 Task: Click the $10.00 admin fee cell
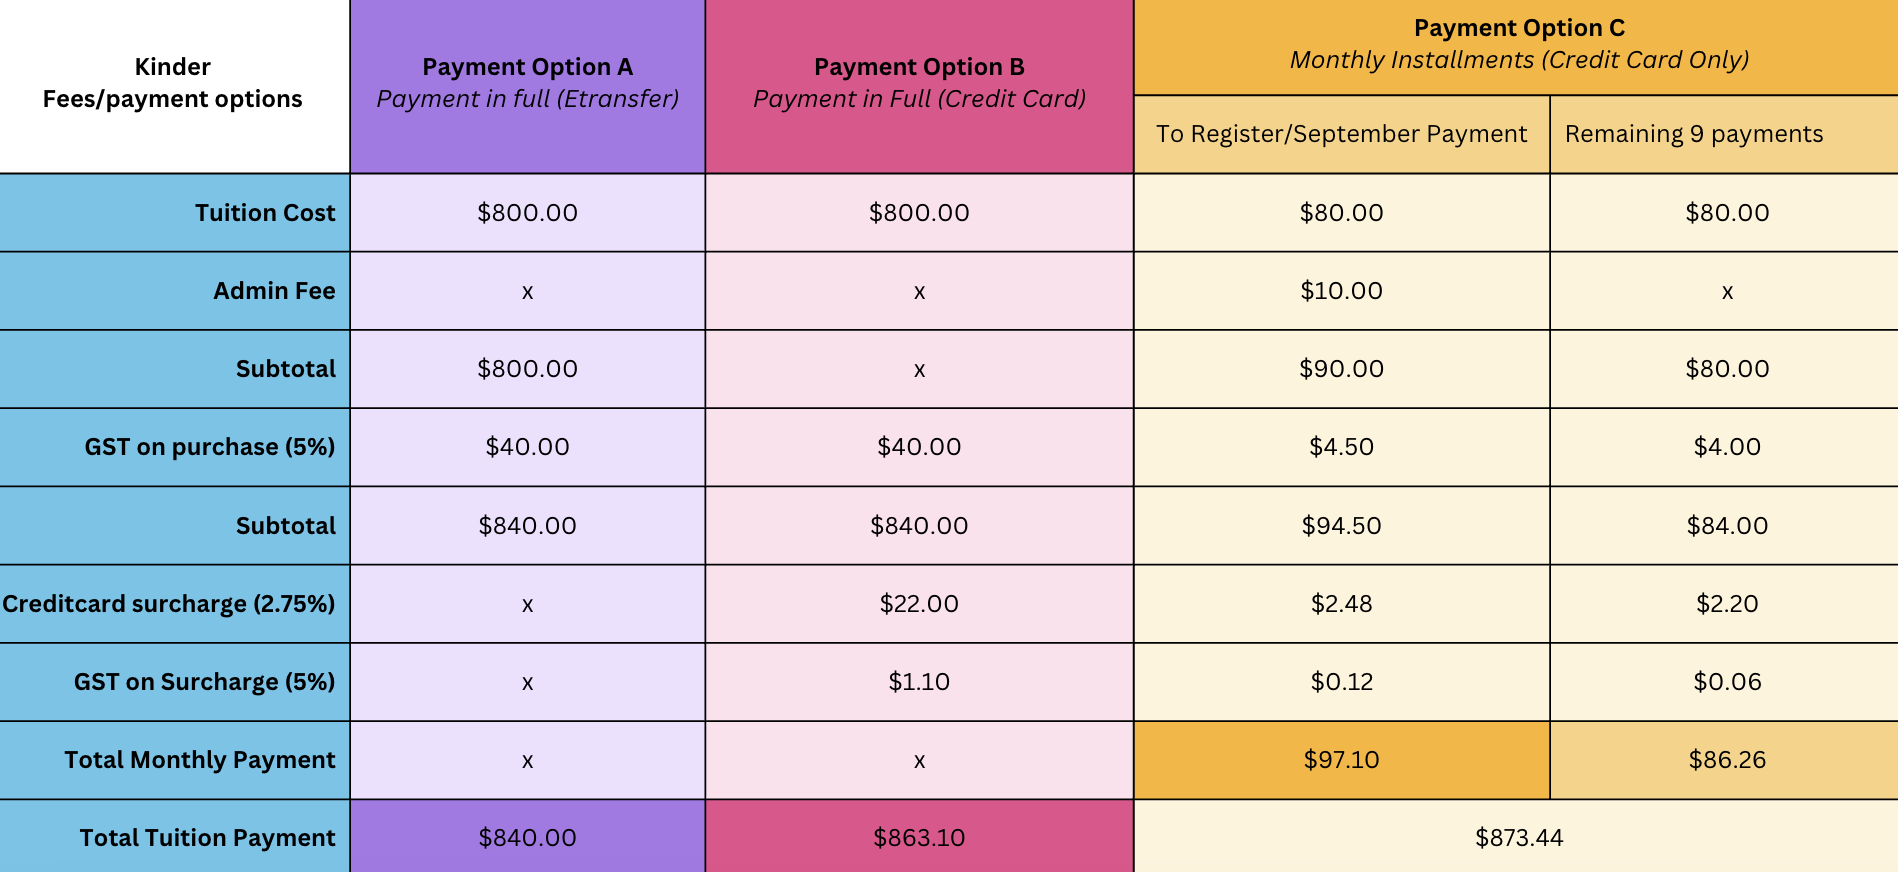pos(1342,291)
